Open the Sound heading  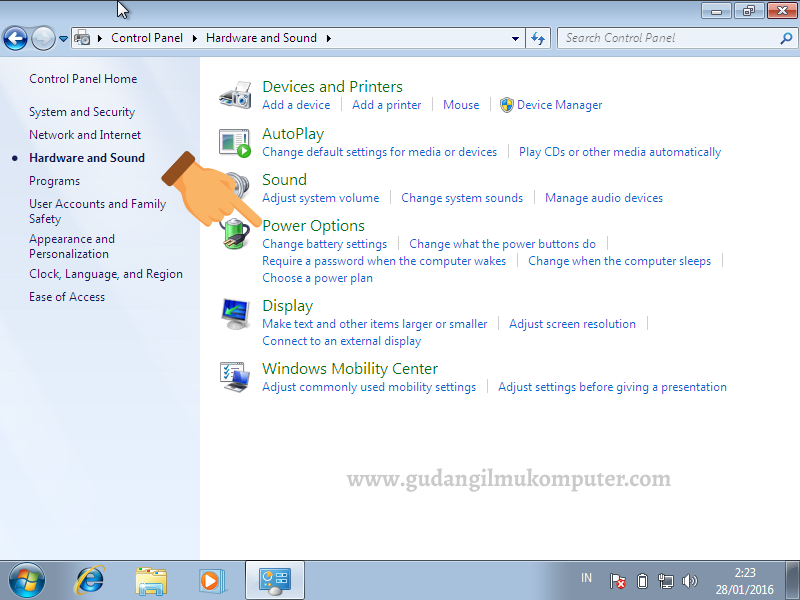tap(284, 180)
